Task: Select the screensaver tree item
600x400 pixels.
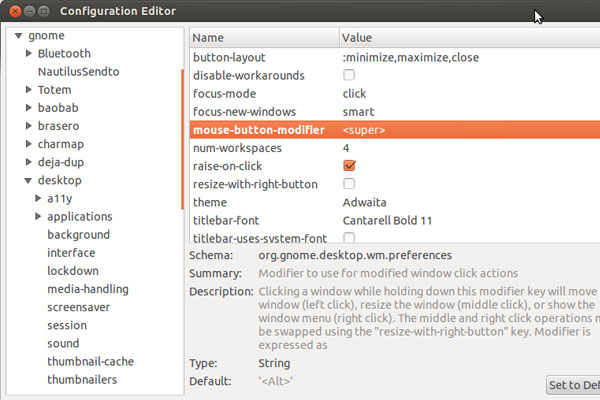Action: (78, 307)
